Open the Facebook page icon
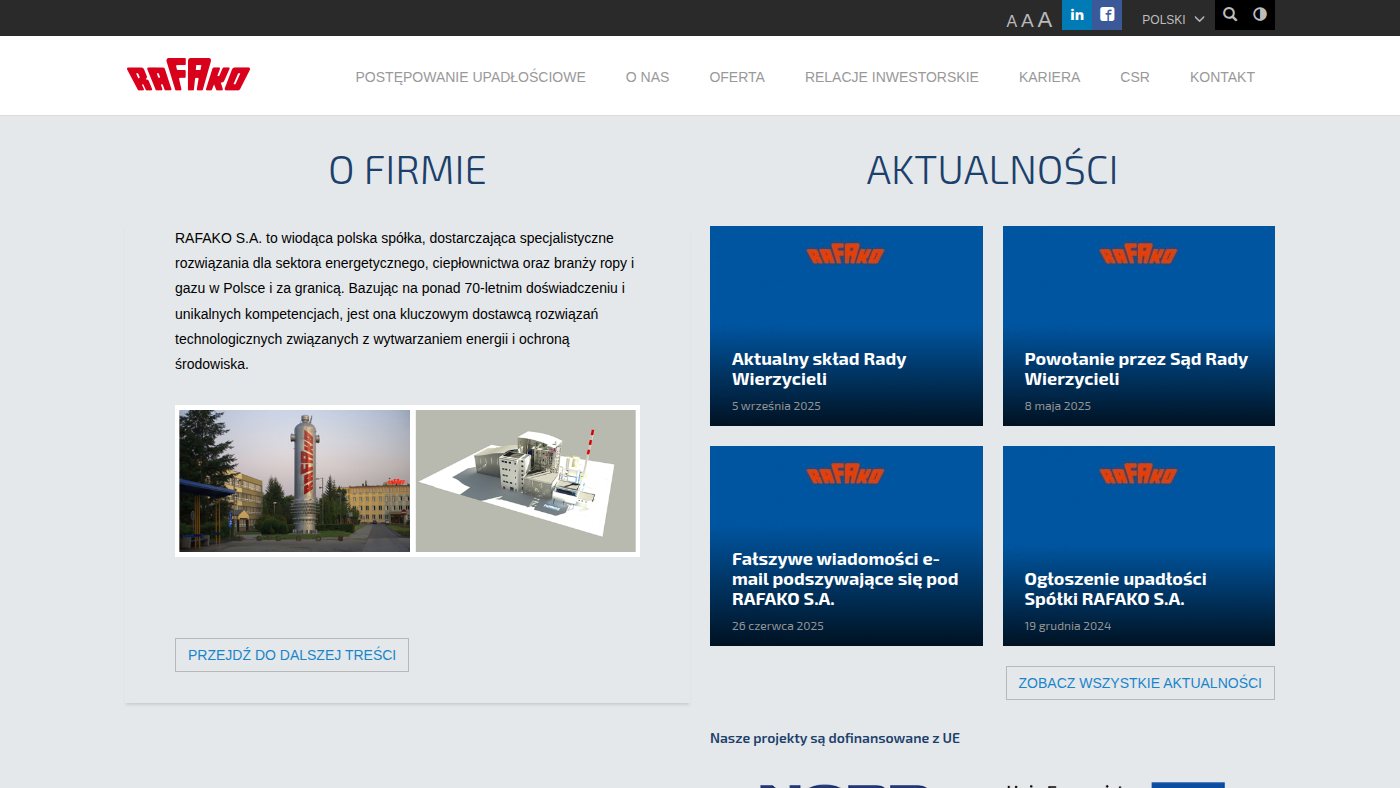The width and height of the screenshot is (1400, 788). pos(1107,15)
